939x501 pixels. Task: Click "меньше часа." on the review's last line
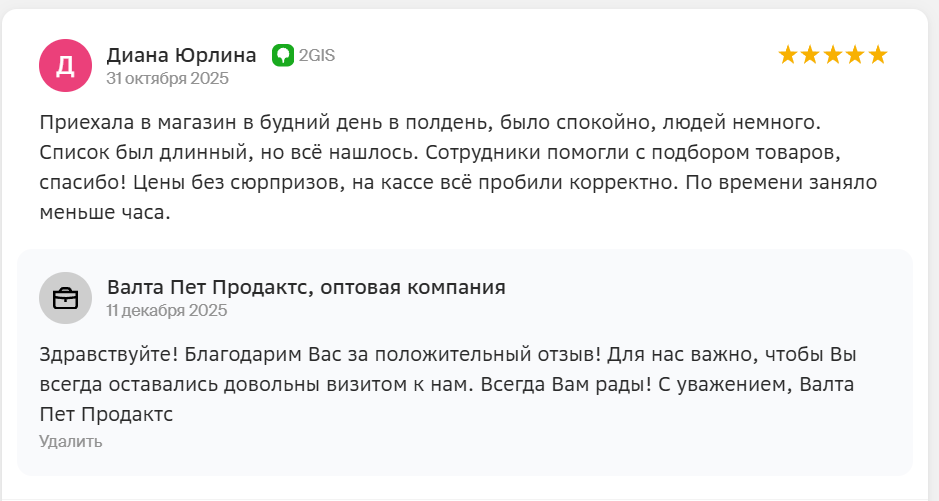(106, 214)
